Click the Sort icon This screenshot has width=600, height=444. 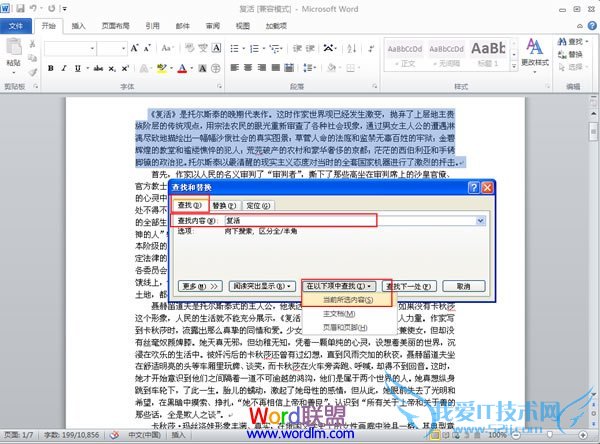pyautogui.click(x=352, y=49)
